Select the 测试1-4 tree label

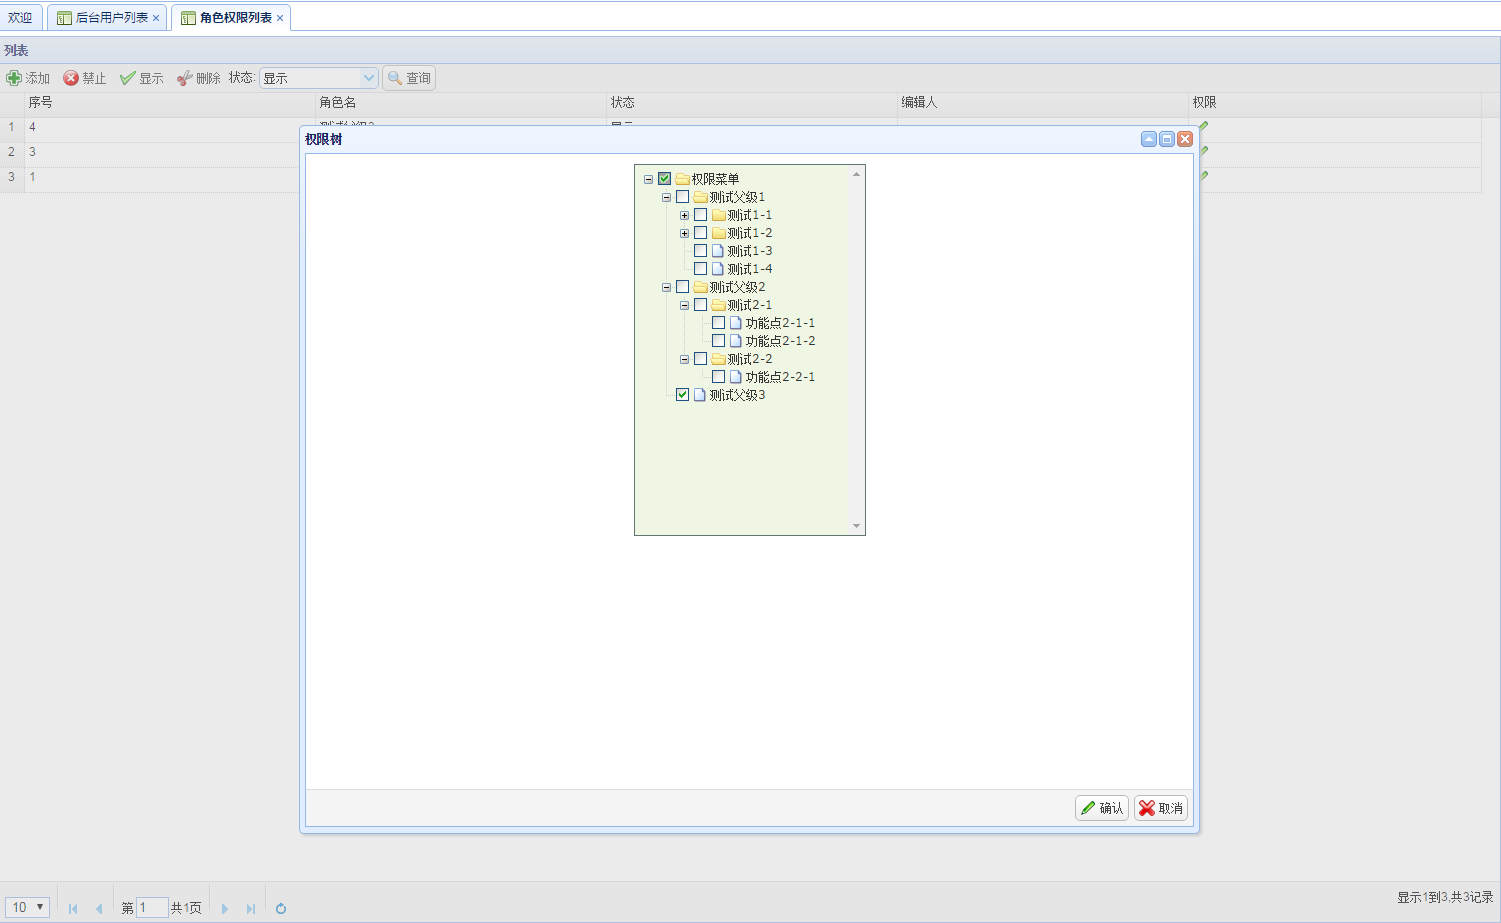[750, 269]
